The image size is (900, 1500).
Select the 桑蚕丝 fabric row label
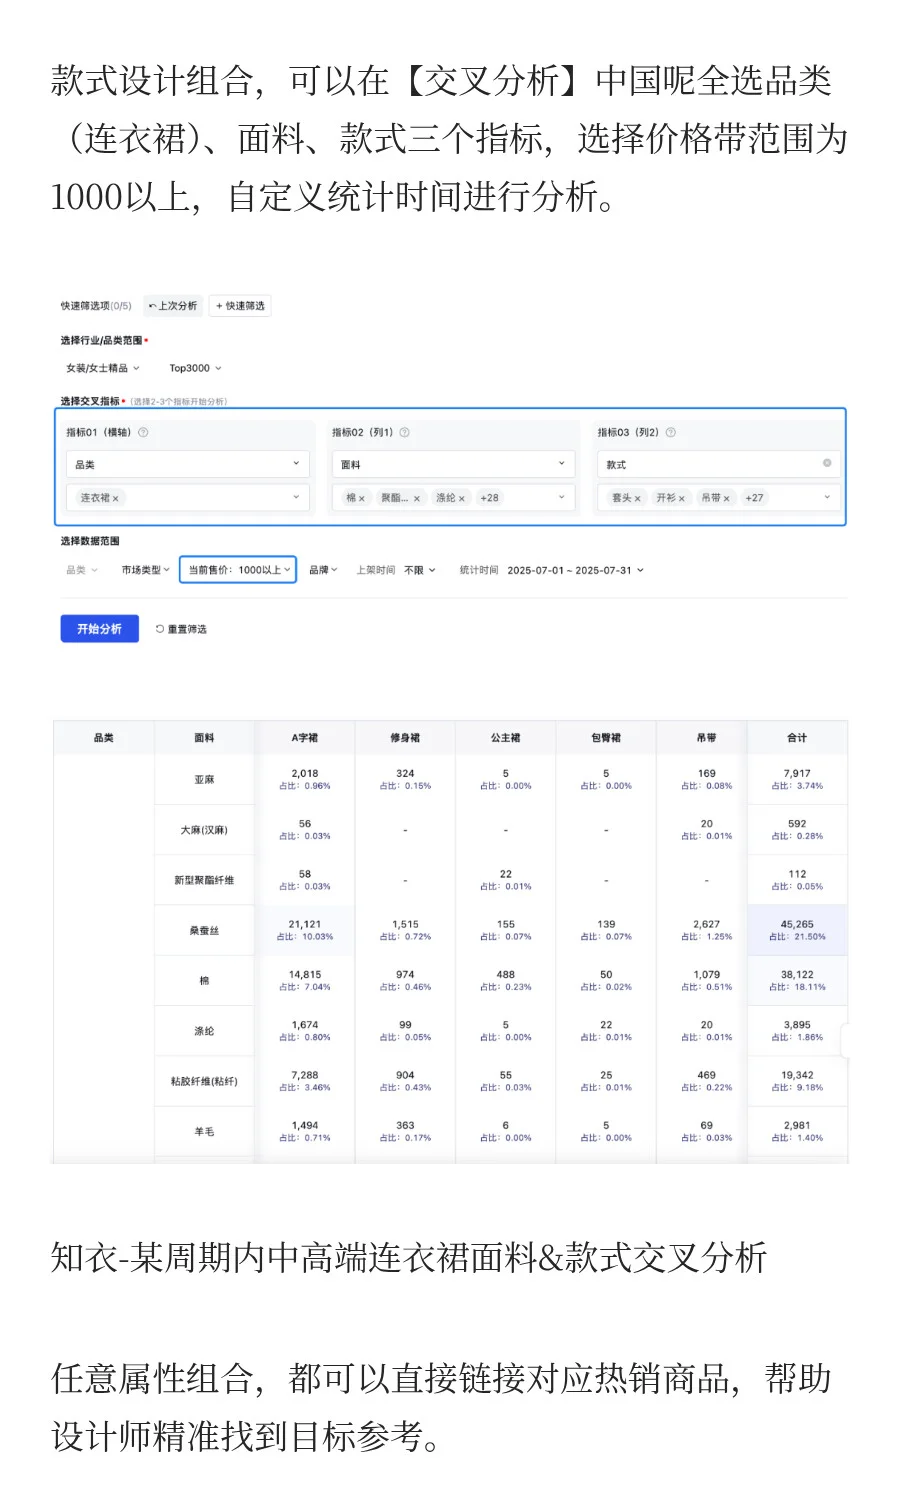pos(204,931)
